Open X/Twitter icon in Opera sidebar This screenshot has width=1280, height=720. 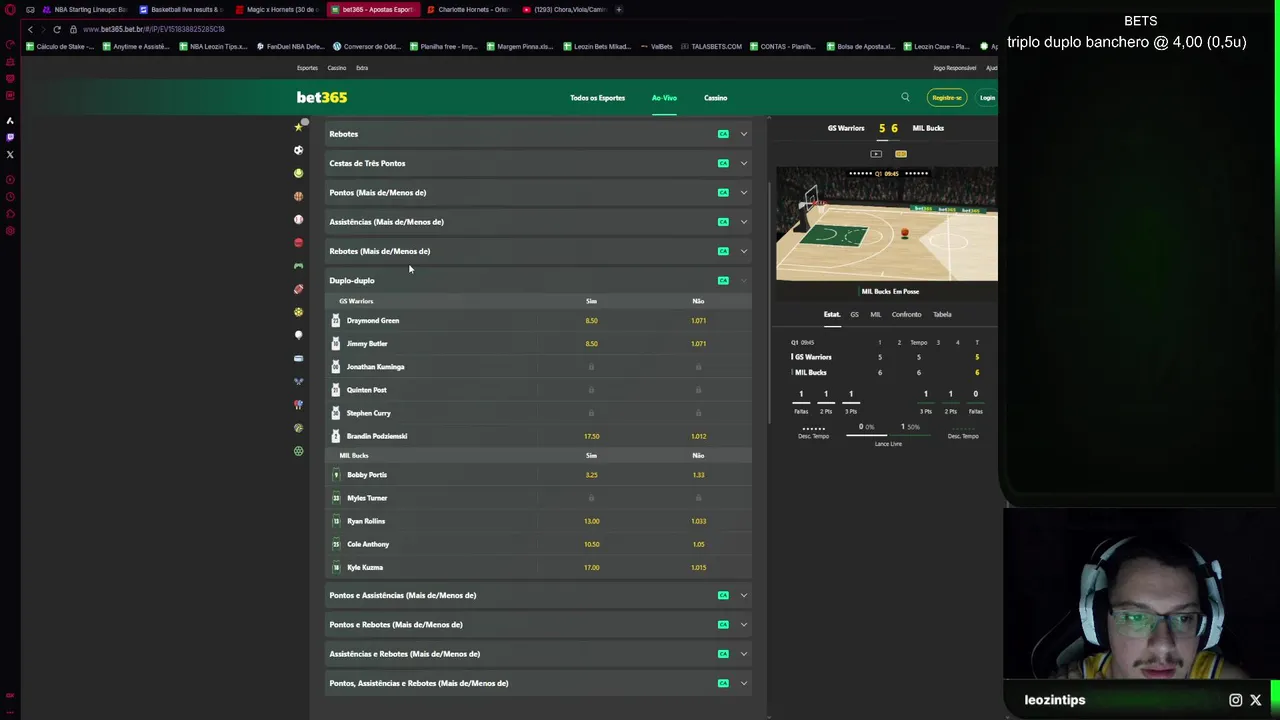pyautogui.click(x=10, y=154)
